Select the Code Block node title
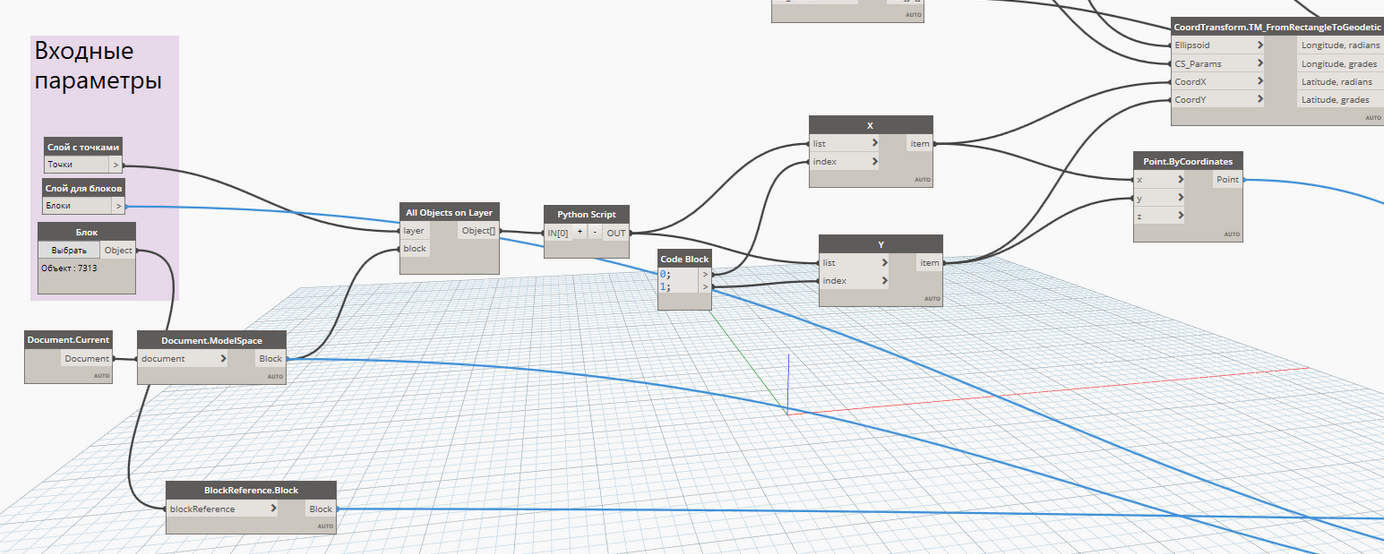 click(684, 259)
